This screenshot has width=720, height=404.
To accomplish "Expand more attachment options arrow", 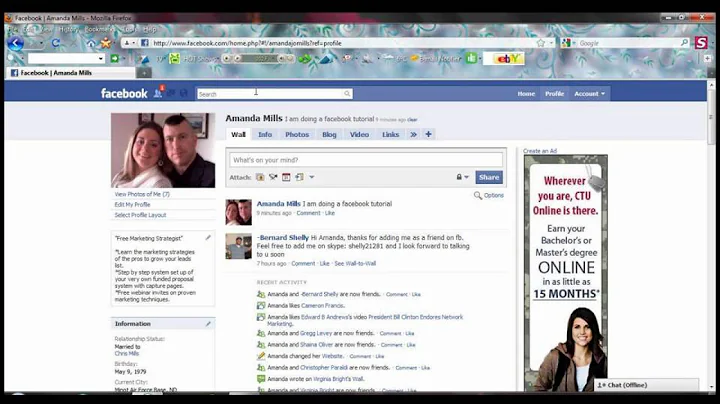I will point(312,177).
